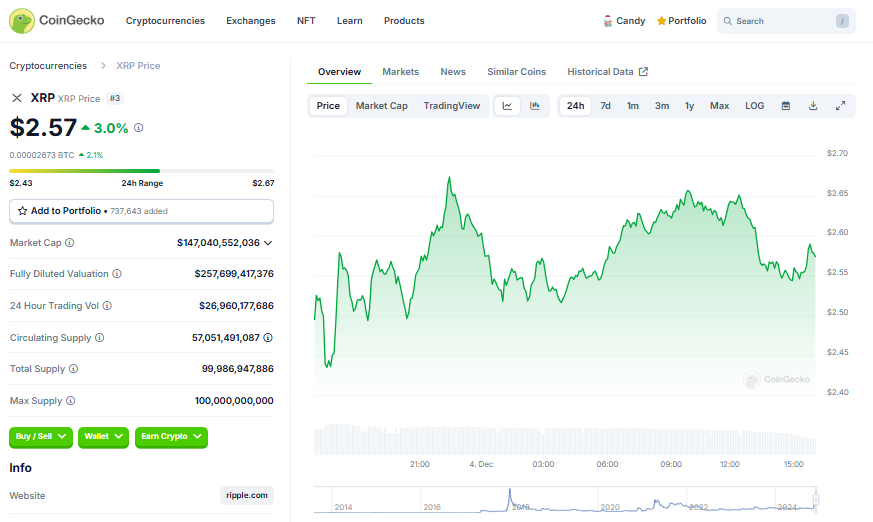Open NFT nav menu

(x=306, y=21)
